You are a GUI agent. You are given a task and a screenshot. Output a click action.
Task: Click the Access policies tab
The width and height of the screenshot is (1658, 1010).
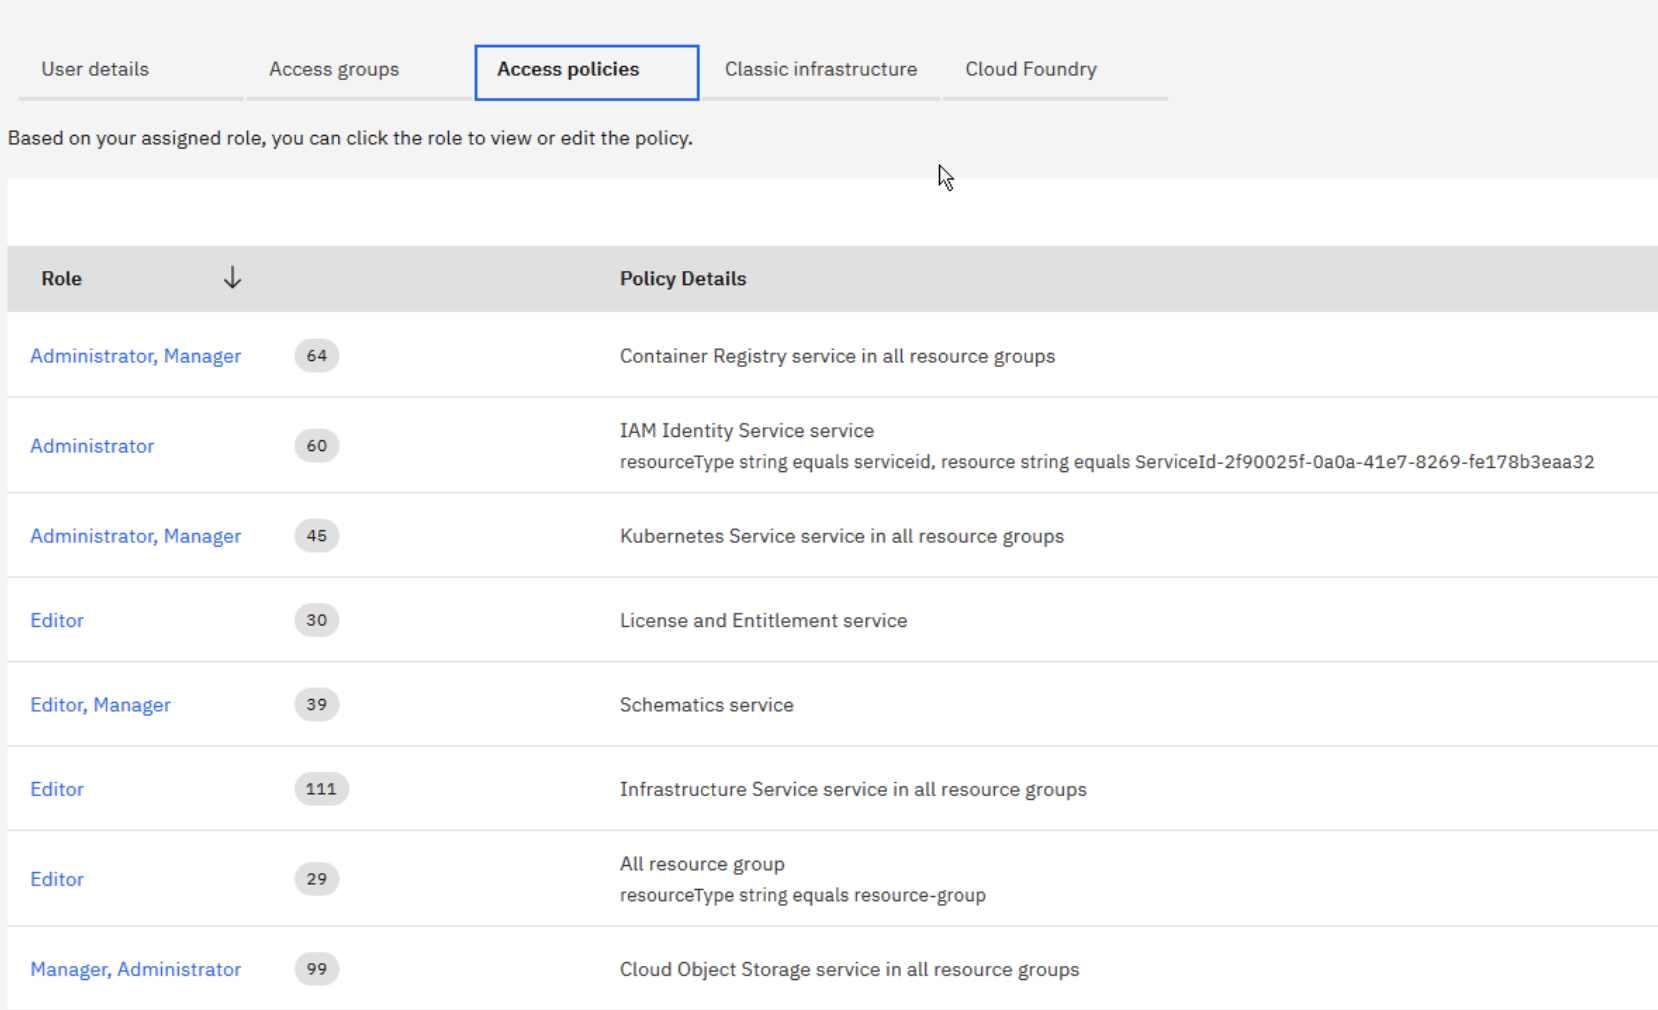(567, 70)
